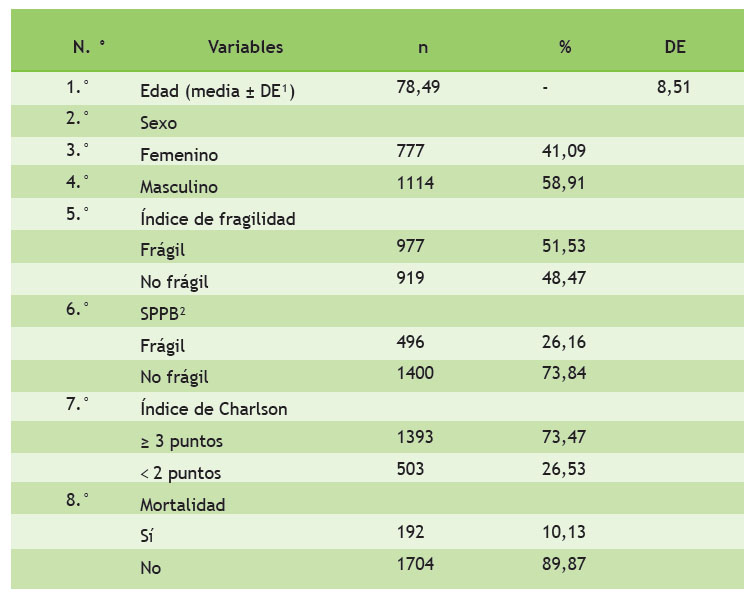
Task: Click the "Edad (media ± DE)" row label
Action: (217, 91)
